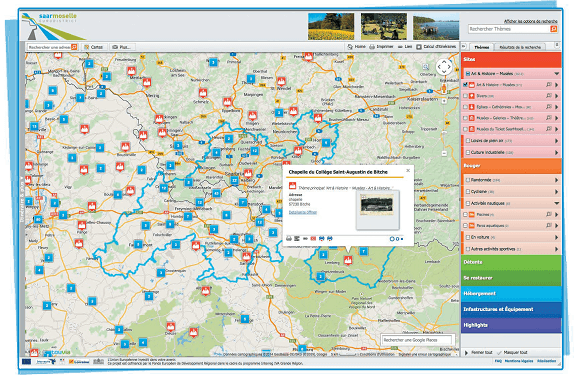Viewport: 574px width, 375px height.
Task: Uncheck the Art & Histoire – Musées sub-theme checkbox
Action: tap(465, 85)
